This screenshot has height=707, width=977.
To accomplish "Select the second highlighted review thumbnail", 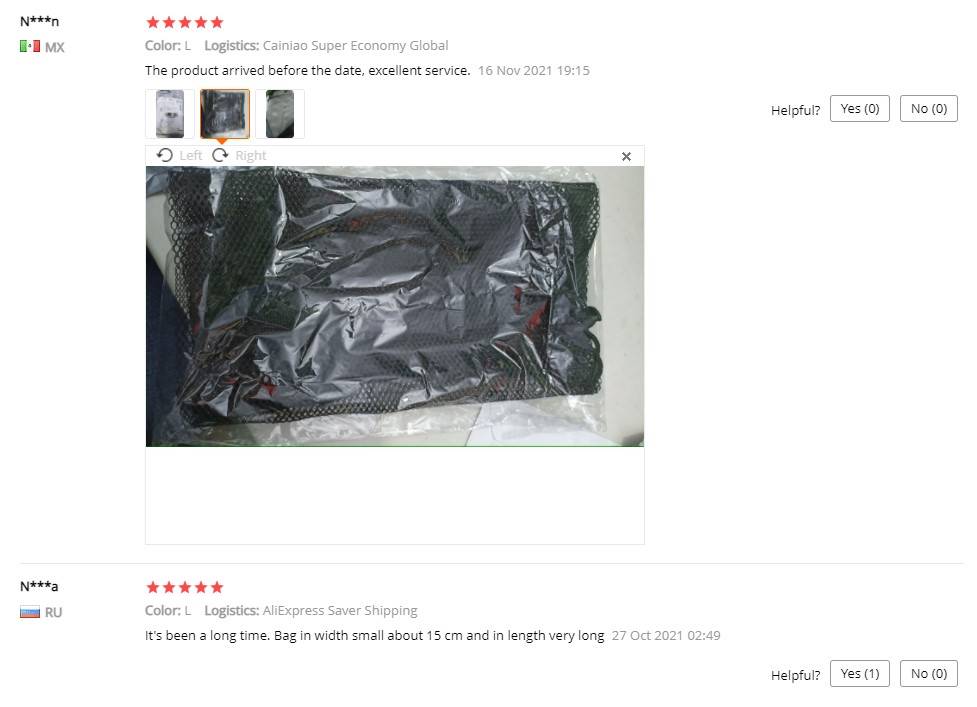I will [225, 114].
